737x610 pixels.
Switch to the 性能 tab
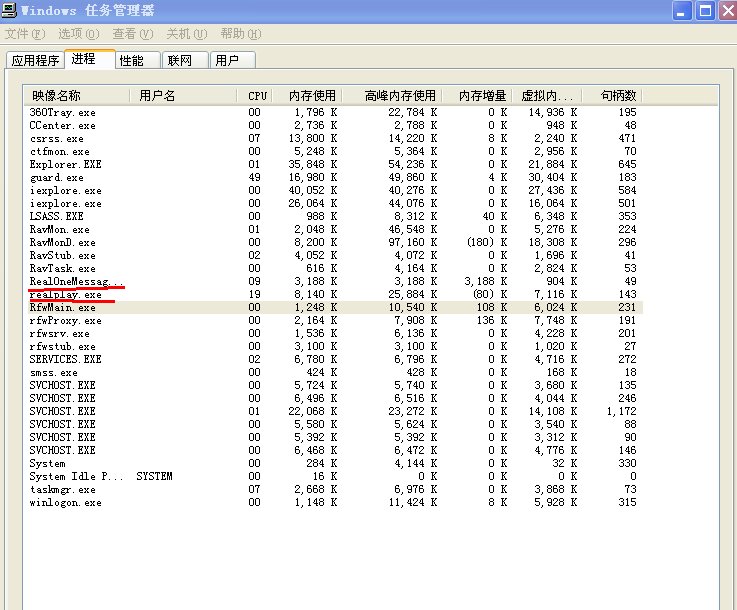click(132, 60)
